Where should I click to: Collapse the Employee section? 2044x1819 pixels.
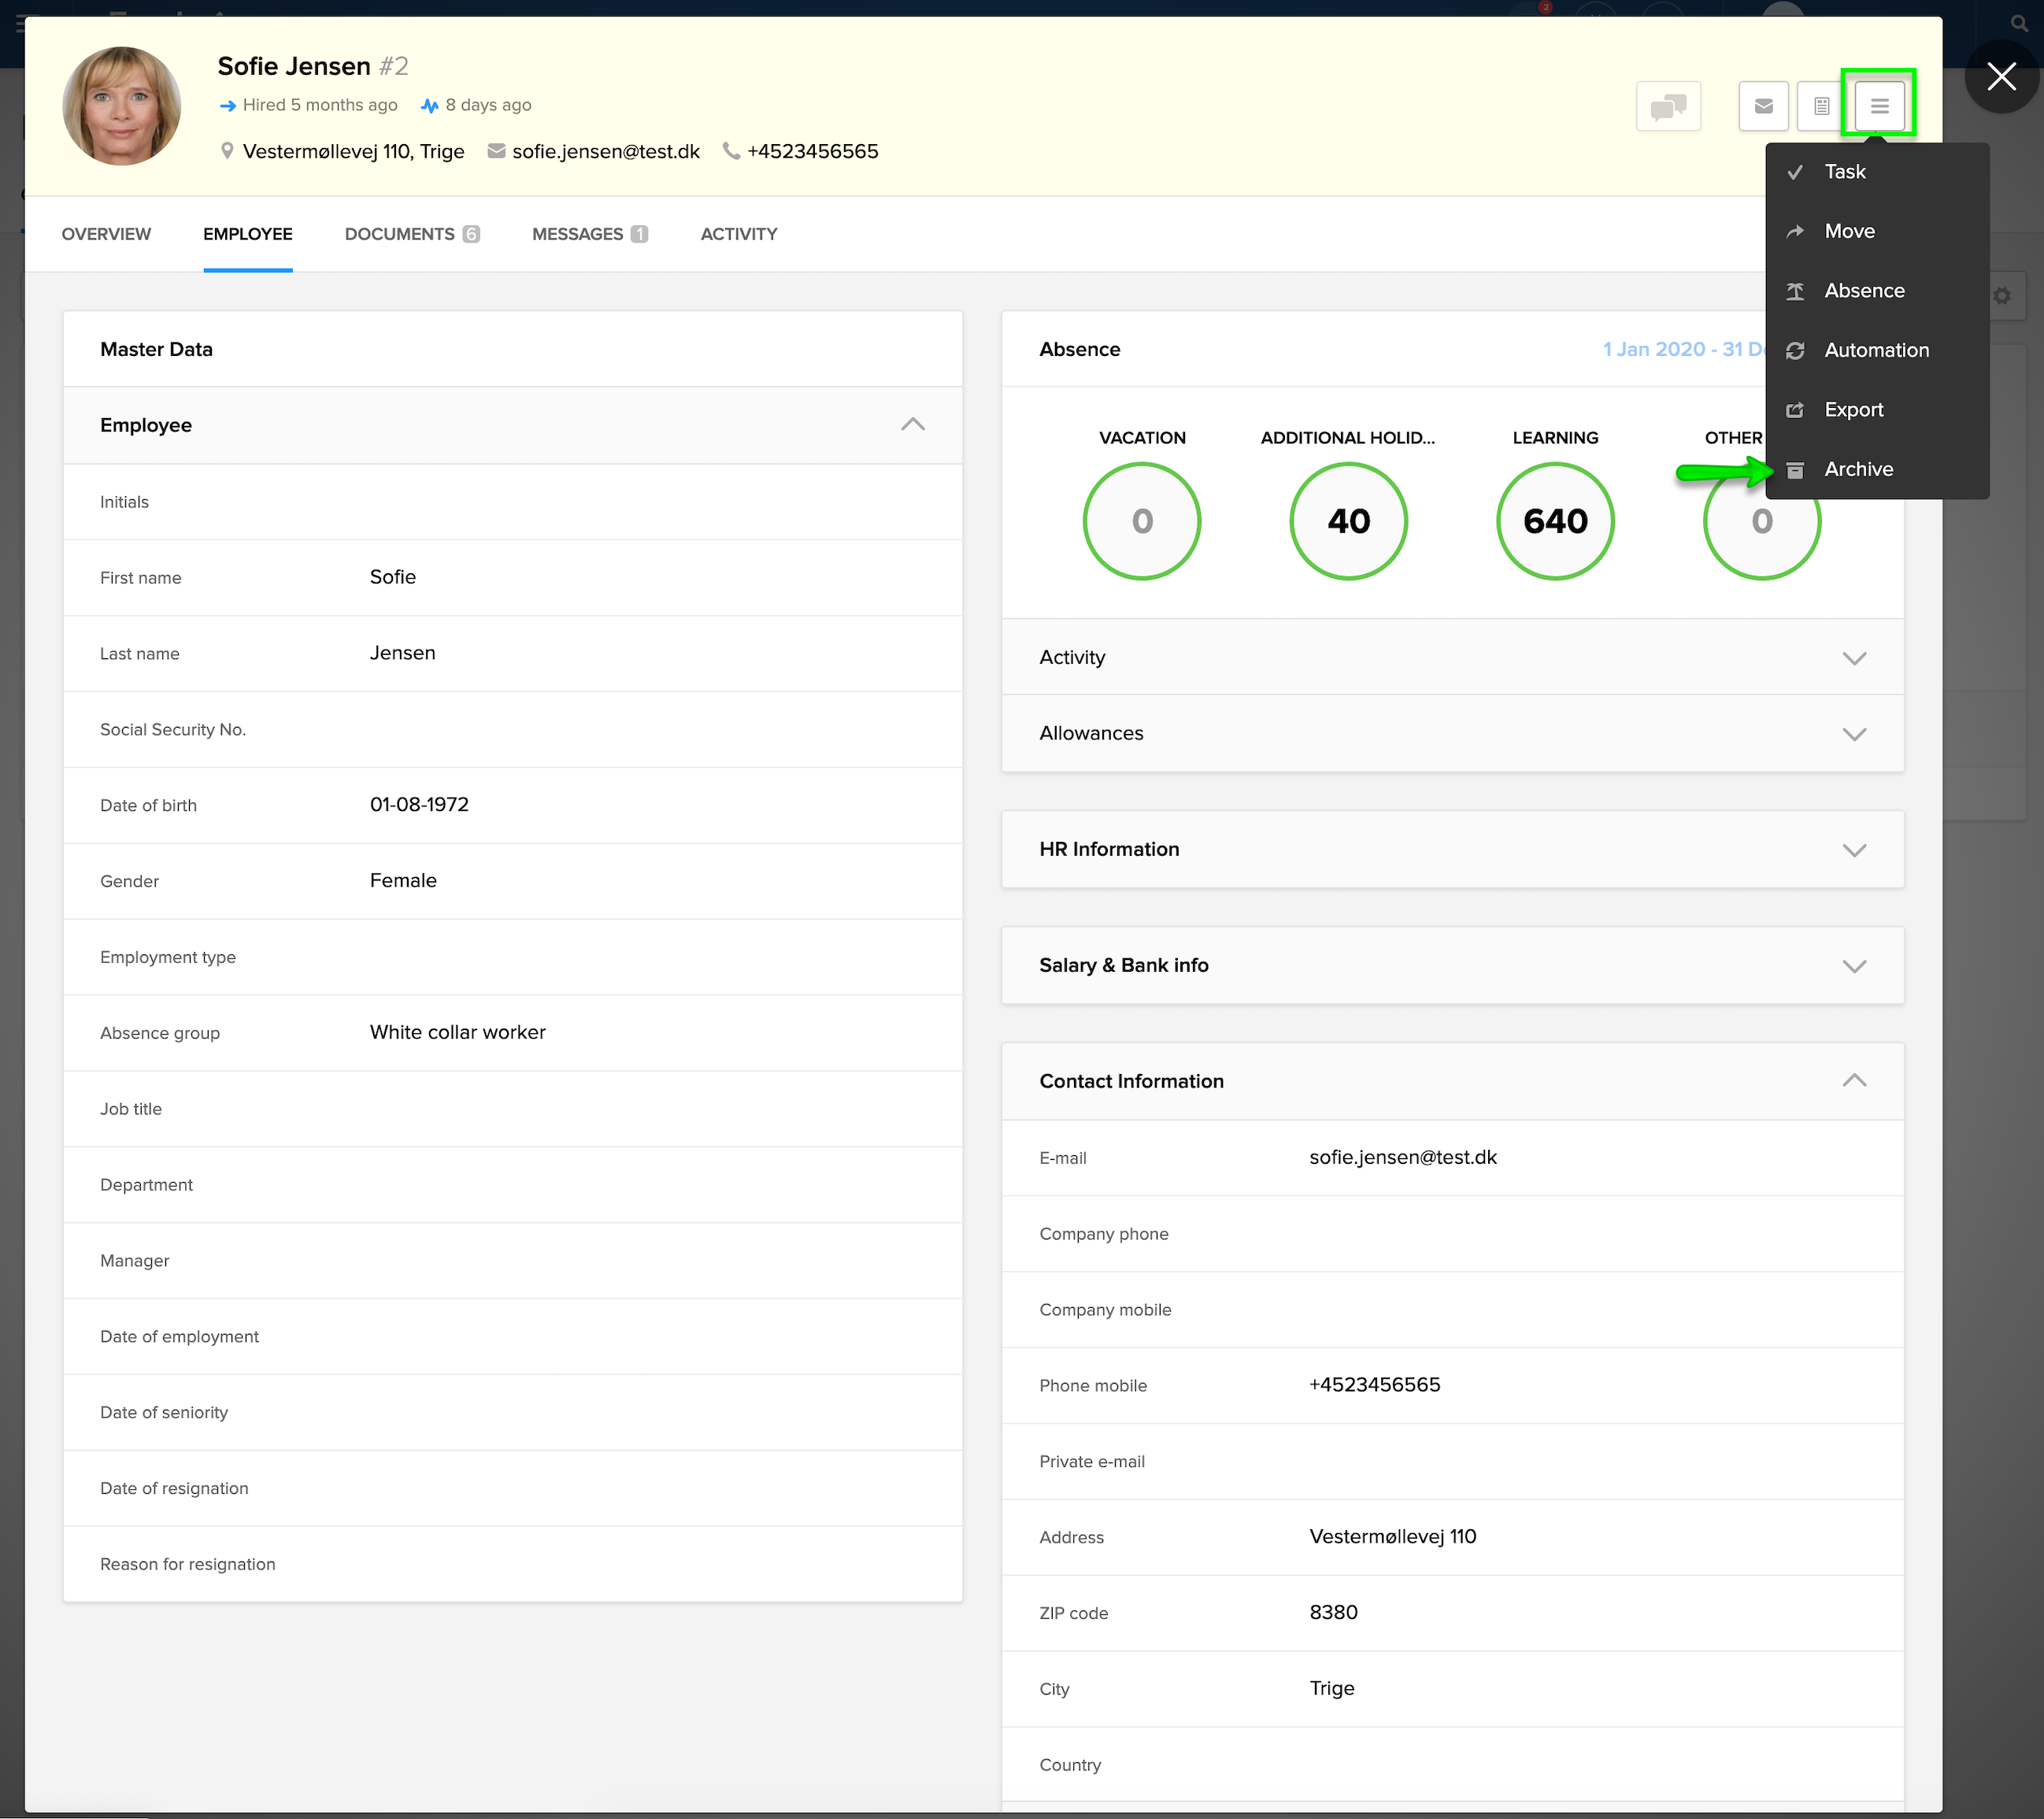pos(912,425)
